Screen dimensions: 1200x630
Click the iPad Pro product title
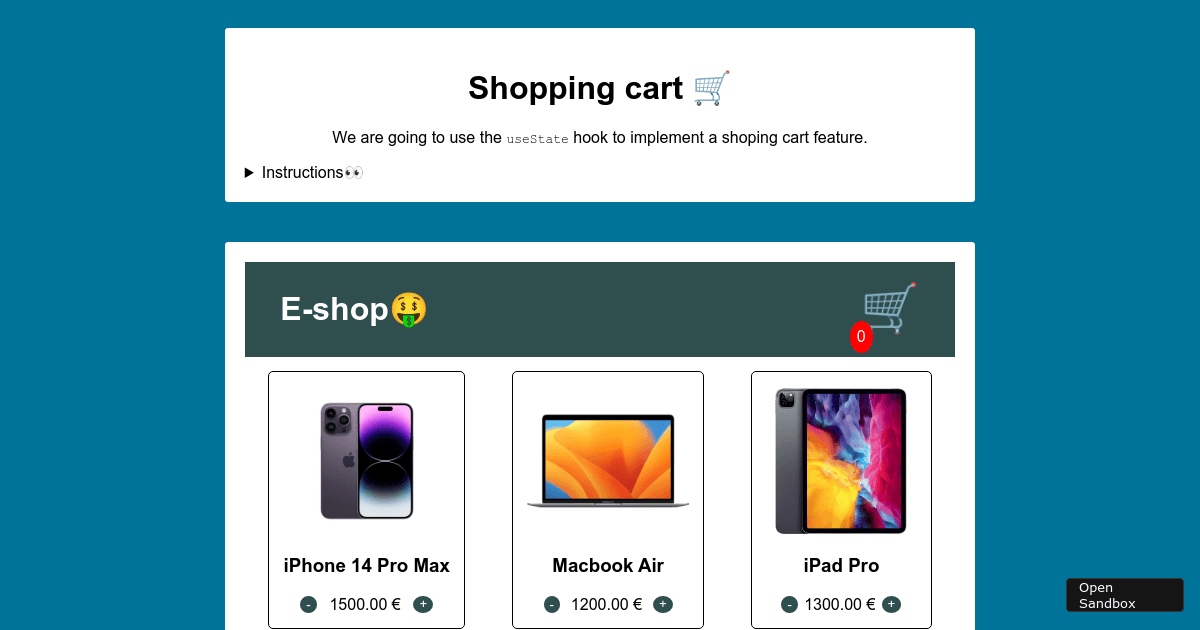(x=841, y=566)
